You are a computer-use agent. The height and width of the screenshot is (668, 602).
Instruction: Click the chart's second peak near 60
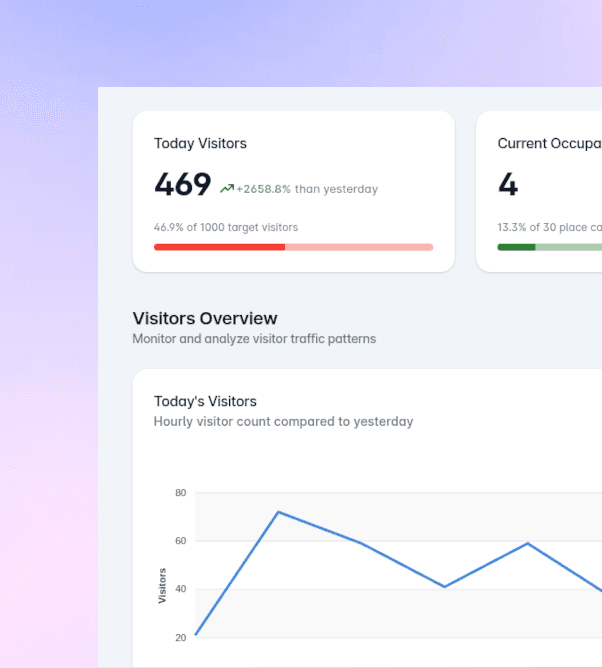pyautogui.click(x=527, y=543)
